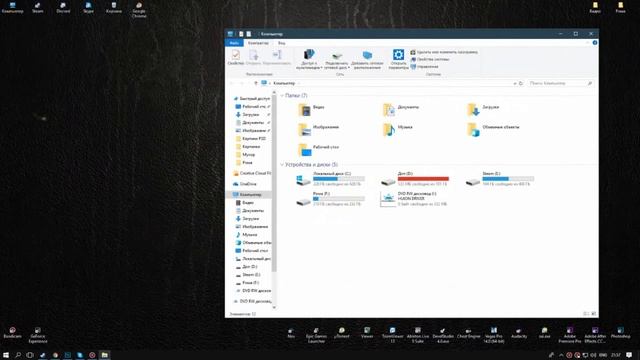Click the Steam shortcut on the desktop
This screenshot has height=360, width=640.
coord(38,8)
